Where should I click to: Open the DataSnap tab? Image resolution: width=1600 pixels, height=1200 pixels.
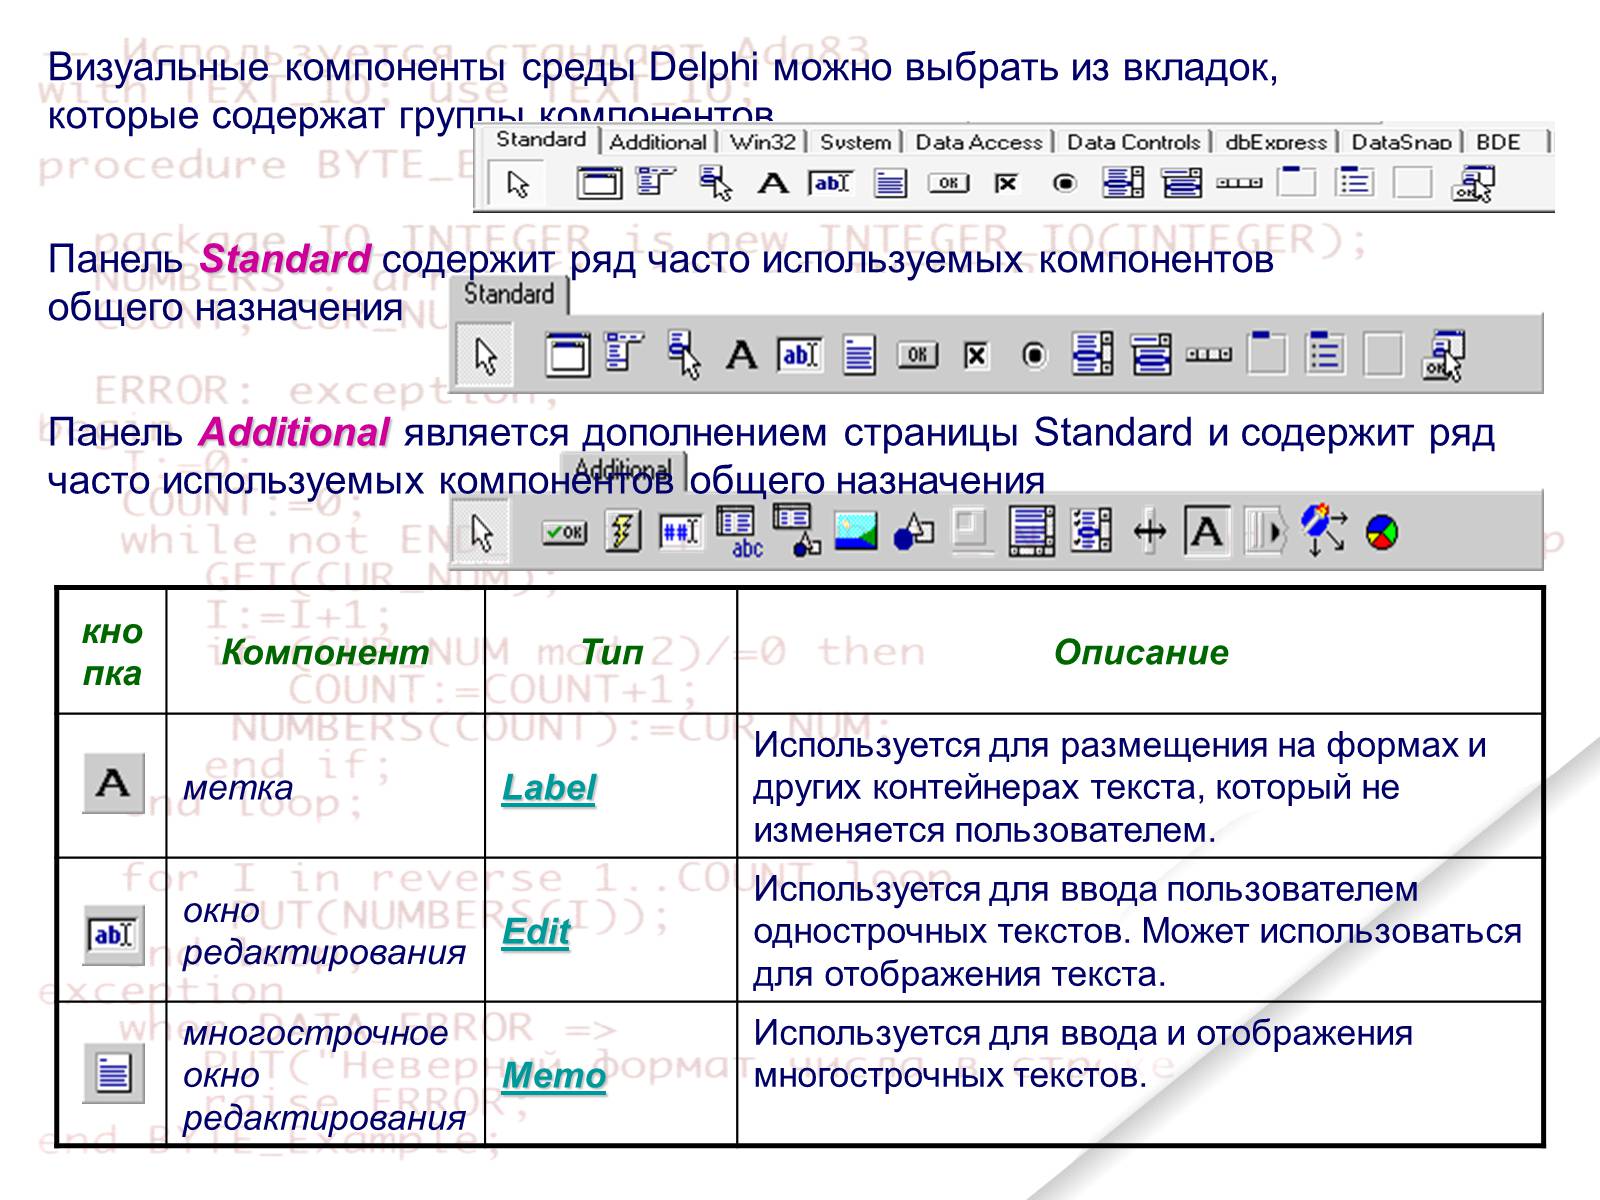(x=1401, y=142)
